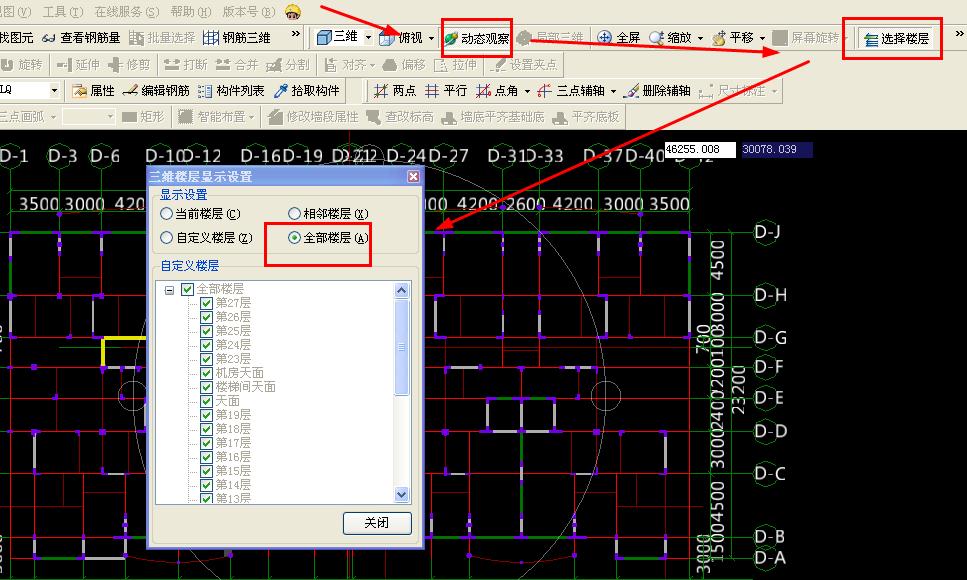Screen dimensions: 967x580
Task: Collapse the 全部楼层 tree node
Action: [x=170, y=289]
